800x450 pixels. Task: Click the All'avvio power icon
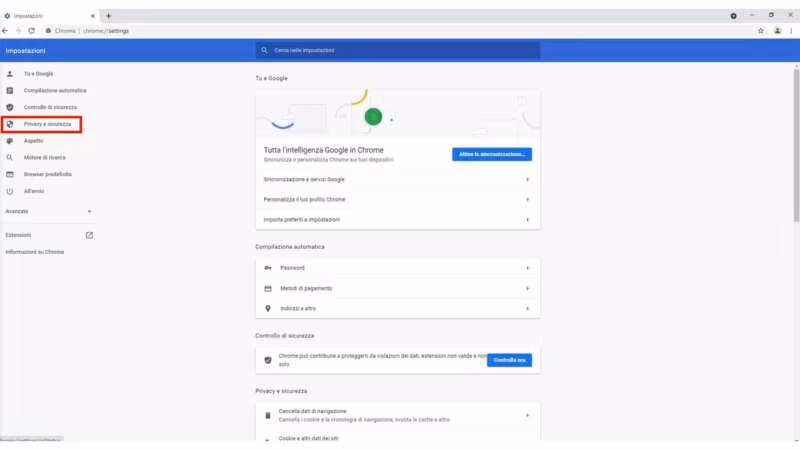click(10, 191)
